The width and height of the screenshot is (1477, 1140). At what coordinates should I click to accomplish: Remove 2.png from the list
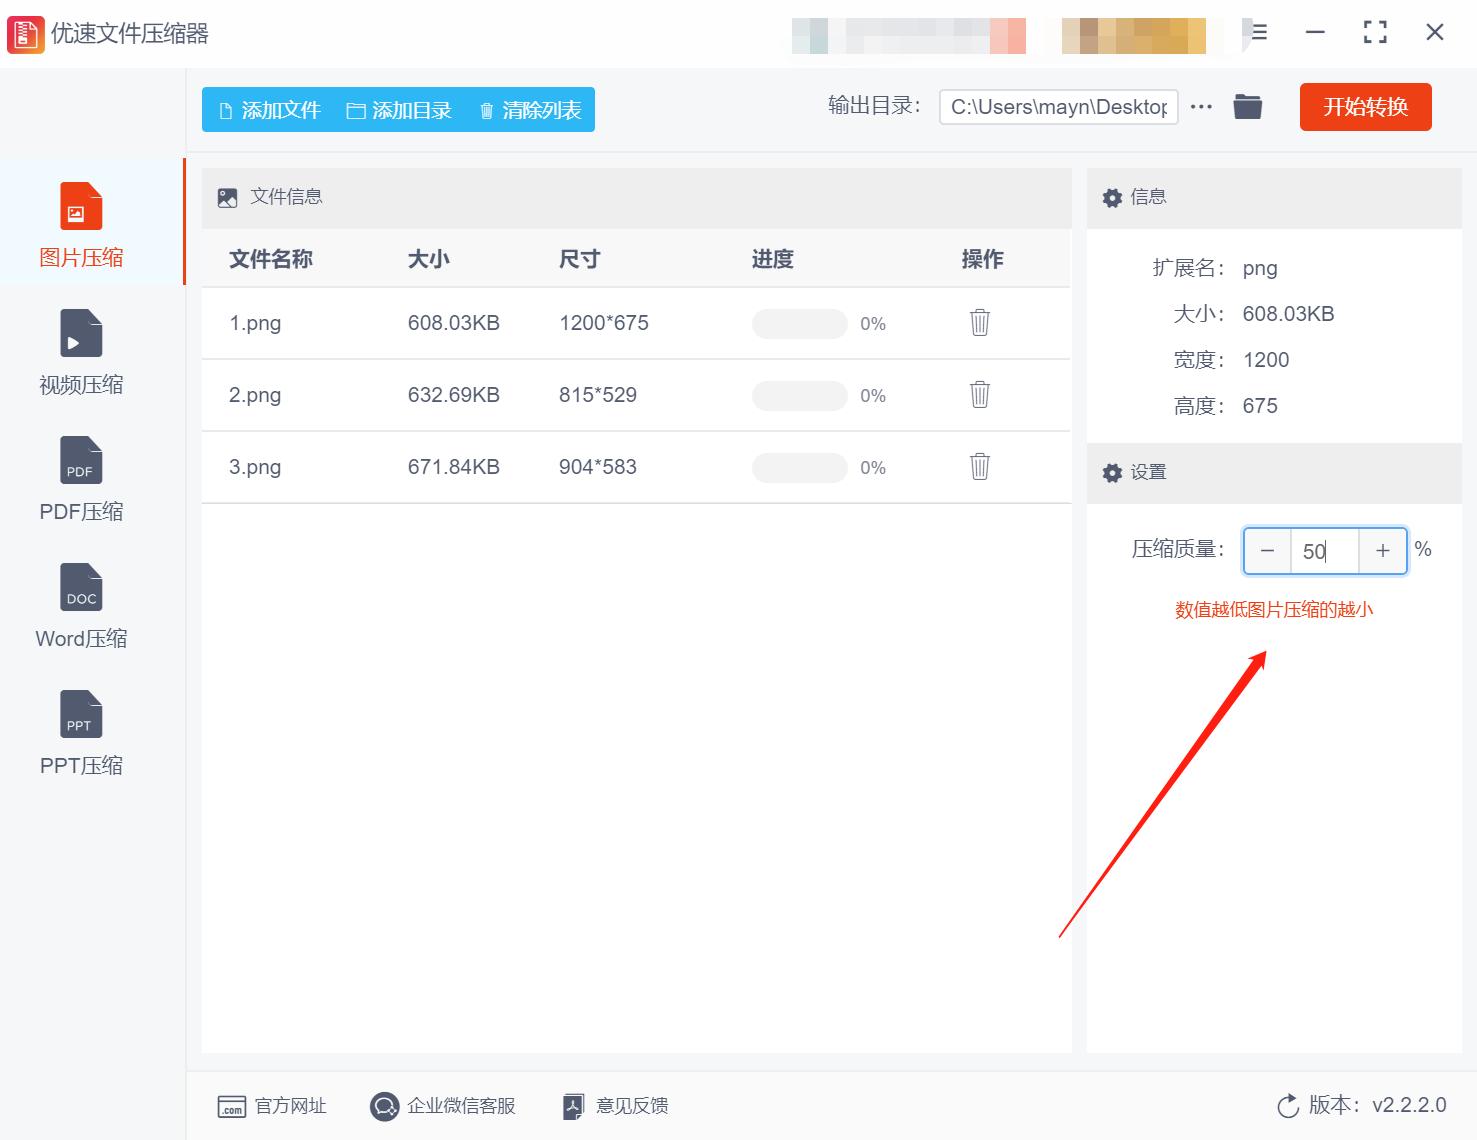click(979, 395)
